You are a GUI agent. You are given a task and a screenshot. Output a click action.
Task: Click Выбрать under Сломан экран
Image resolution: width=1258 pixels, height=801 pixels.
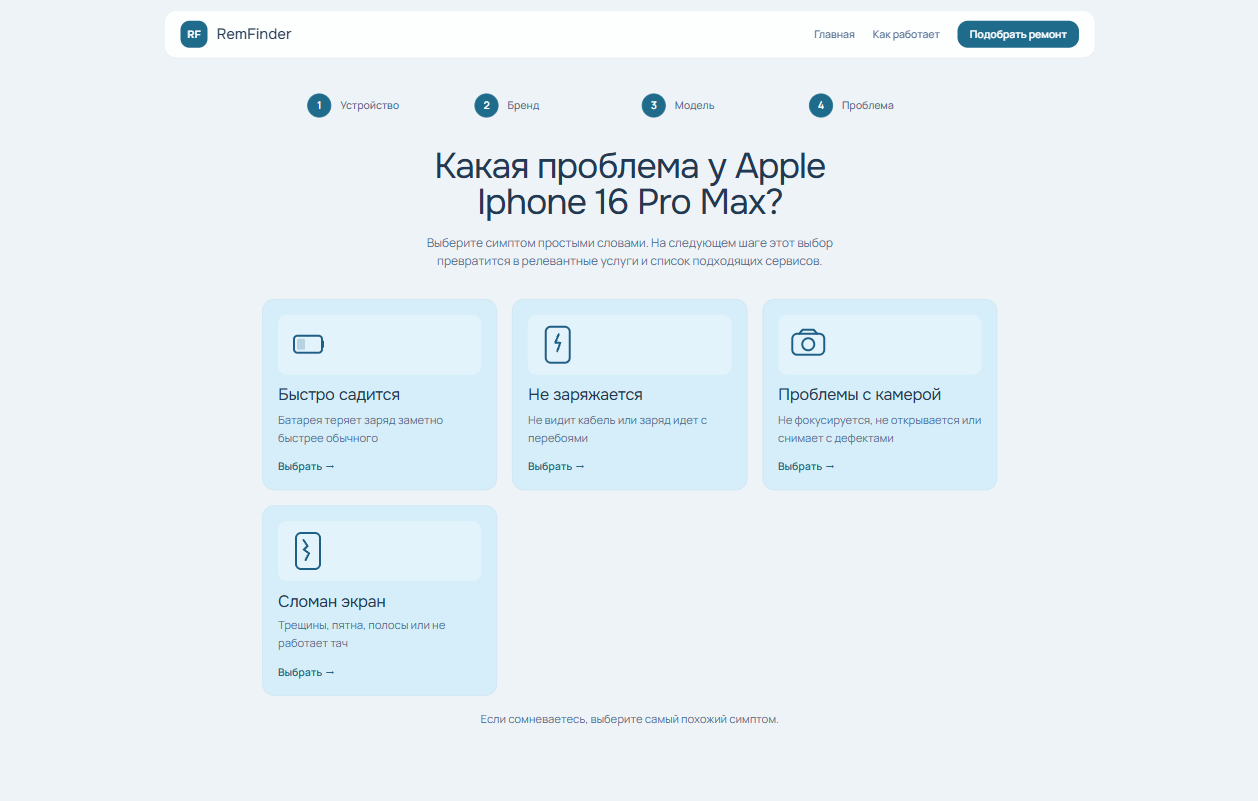click(306, 672)
